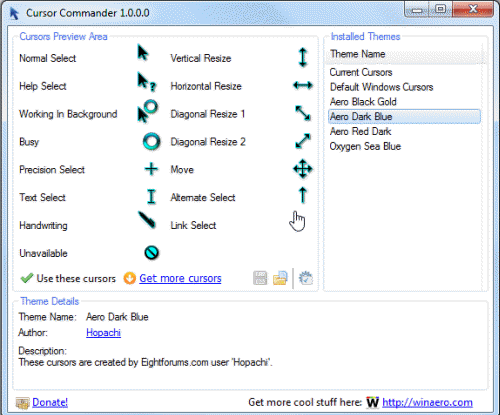500x415 pixels.
Task: Open the Hopachi author link
Action: click(103, 332)
